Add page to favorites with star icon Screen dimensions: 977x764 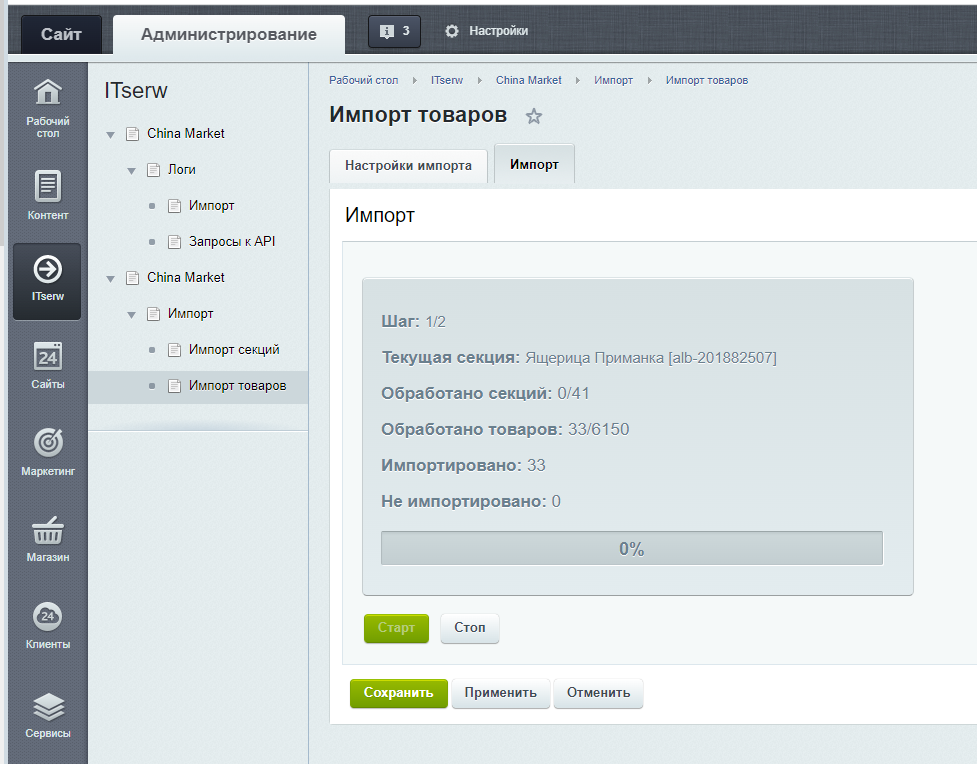click(x=534, y=116)
